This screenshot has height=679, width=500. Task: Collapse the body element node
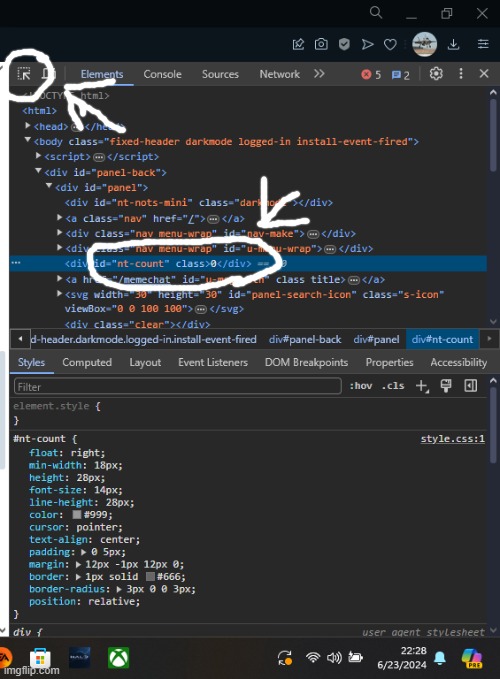pos(28,140)
